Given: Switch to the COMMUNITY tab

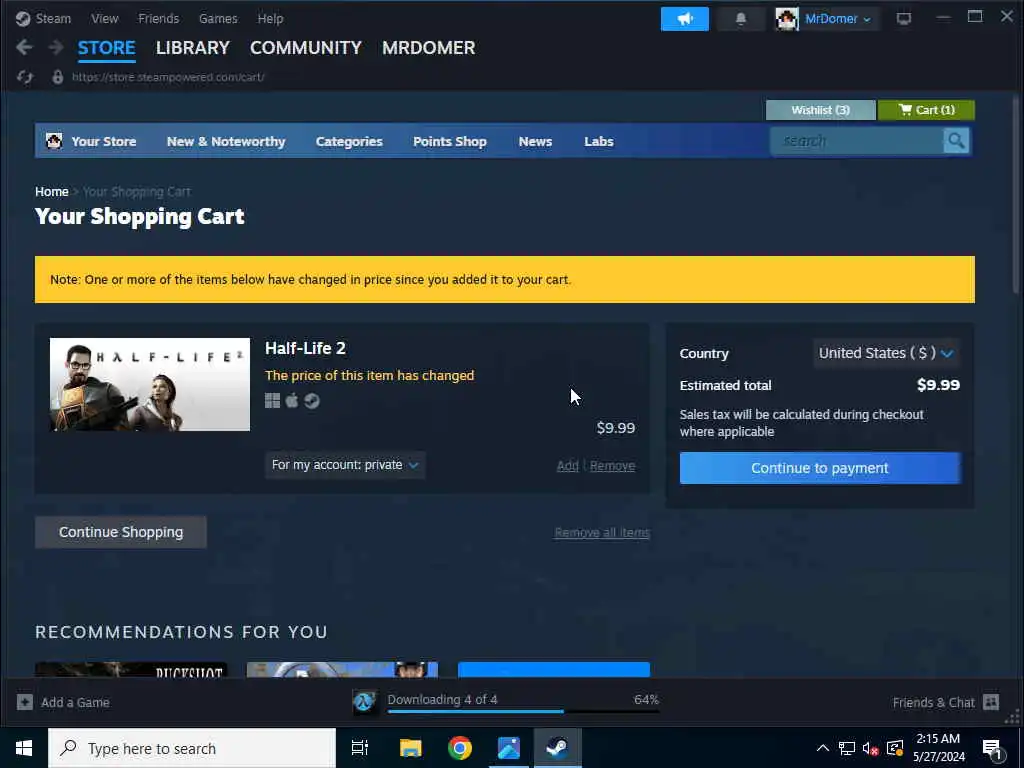Looking at the screenshot, I should pos(306,48).
